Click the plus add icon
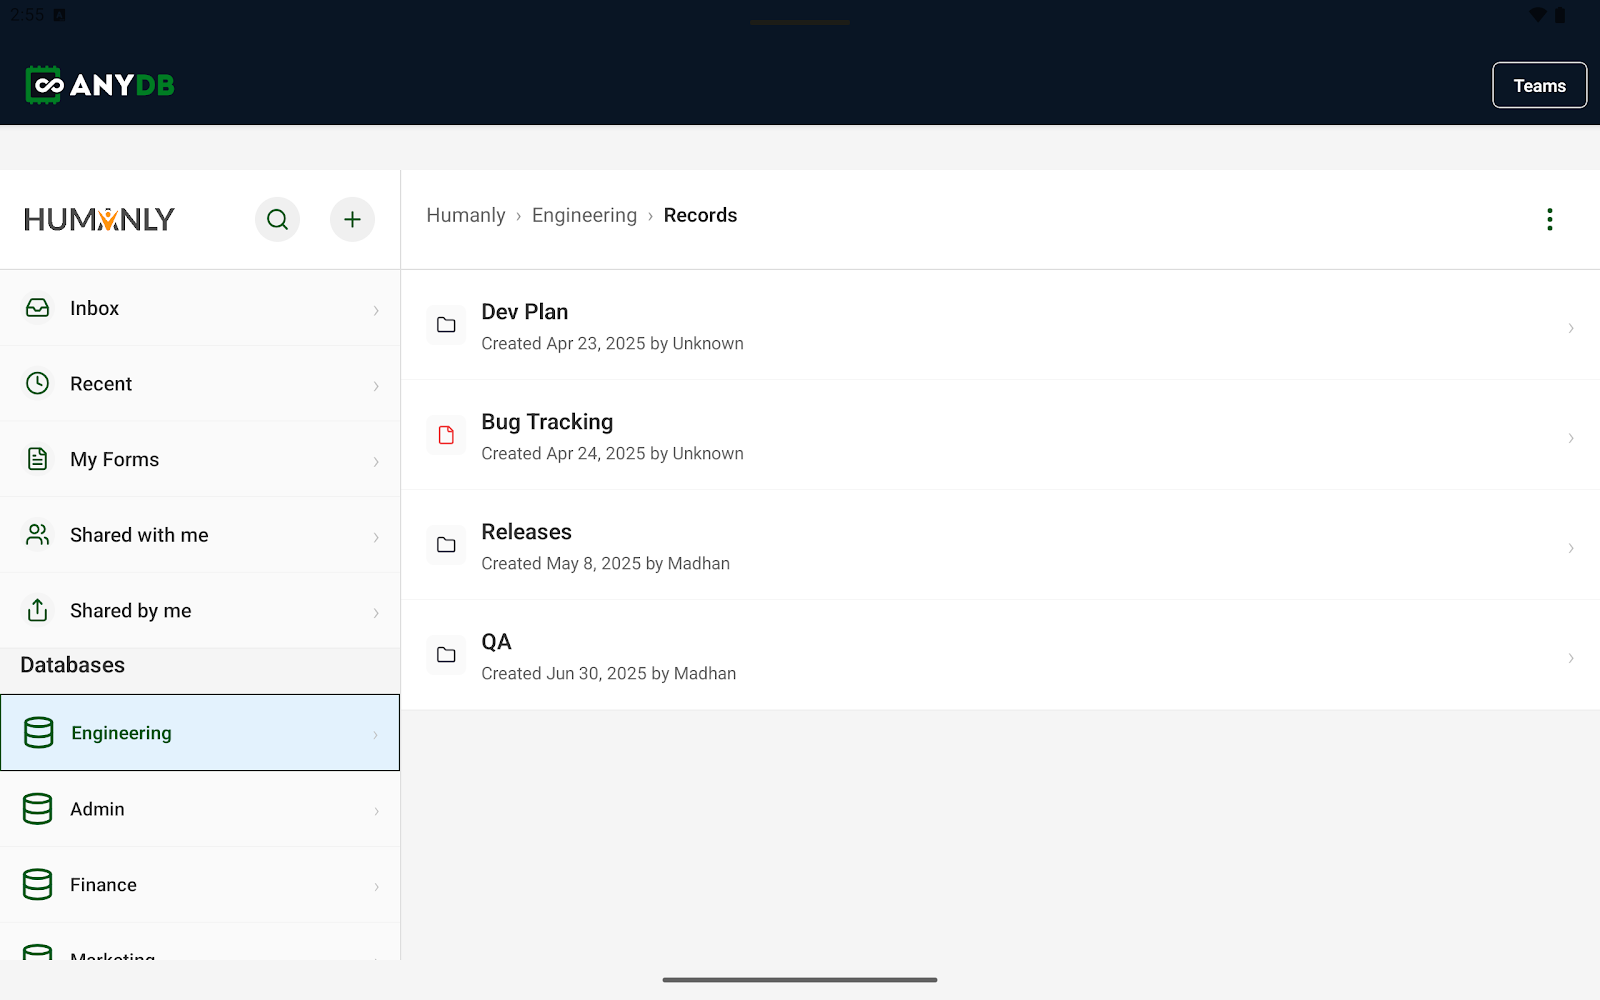Viewport: 1600px width, 1000px height. point(352,219)
